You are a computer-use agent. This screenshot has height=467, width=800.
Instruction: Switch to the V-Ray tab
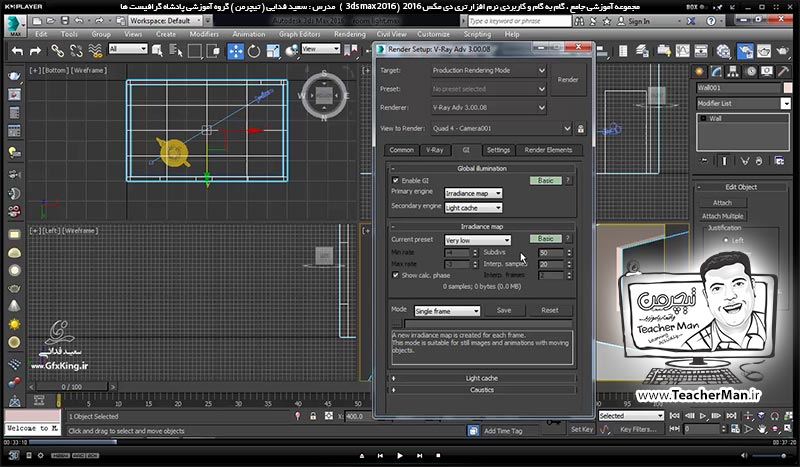tap(435, 150)
